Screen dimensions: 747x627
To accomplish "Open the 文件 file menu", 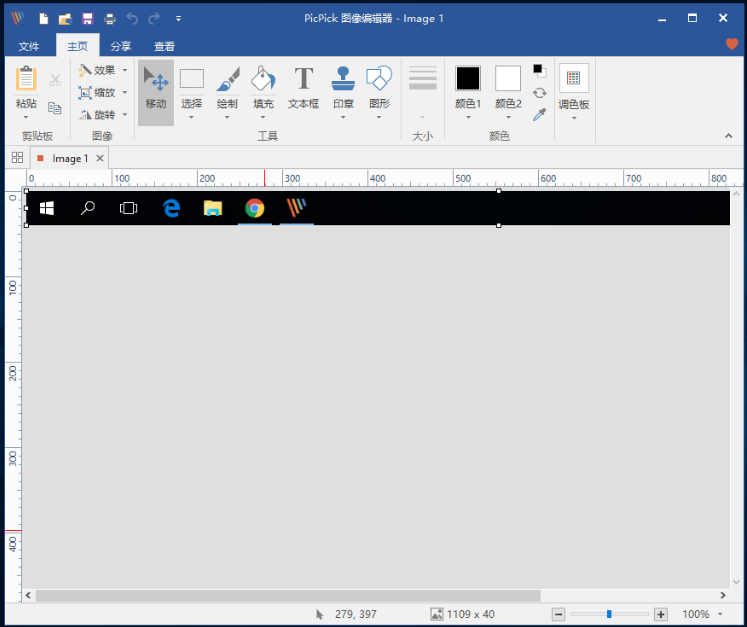I will click(x=29, y=46).
